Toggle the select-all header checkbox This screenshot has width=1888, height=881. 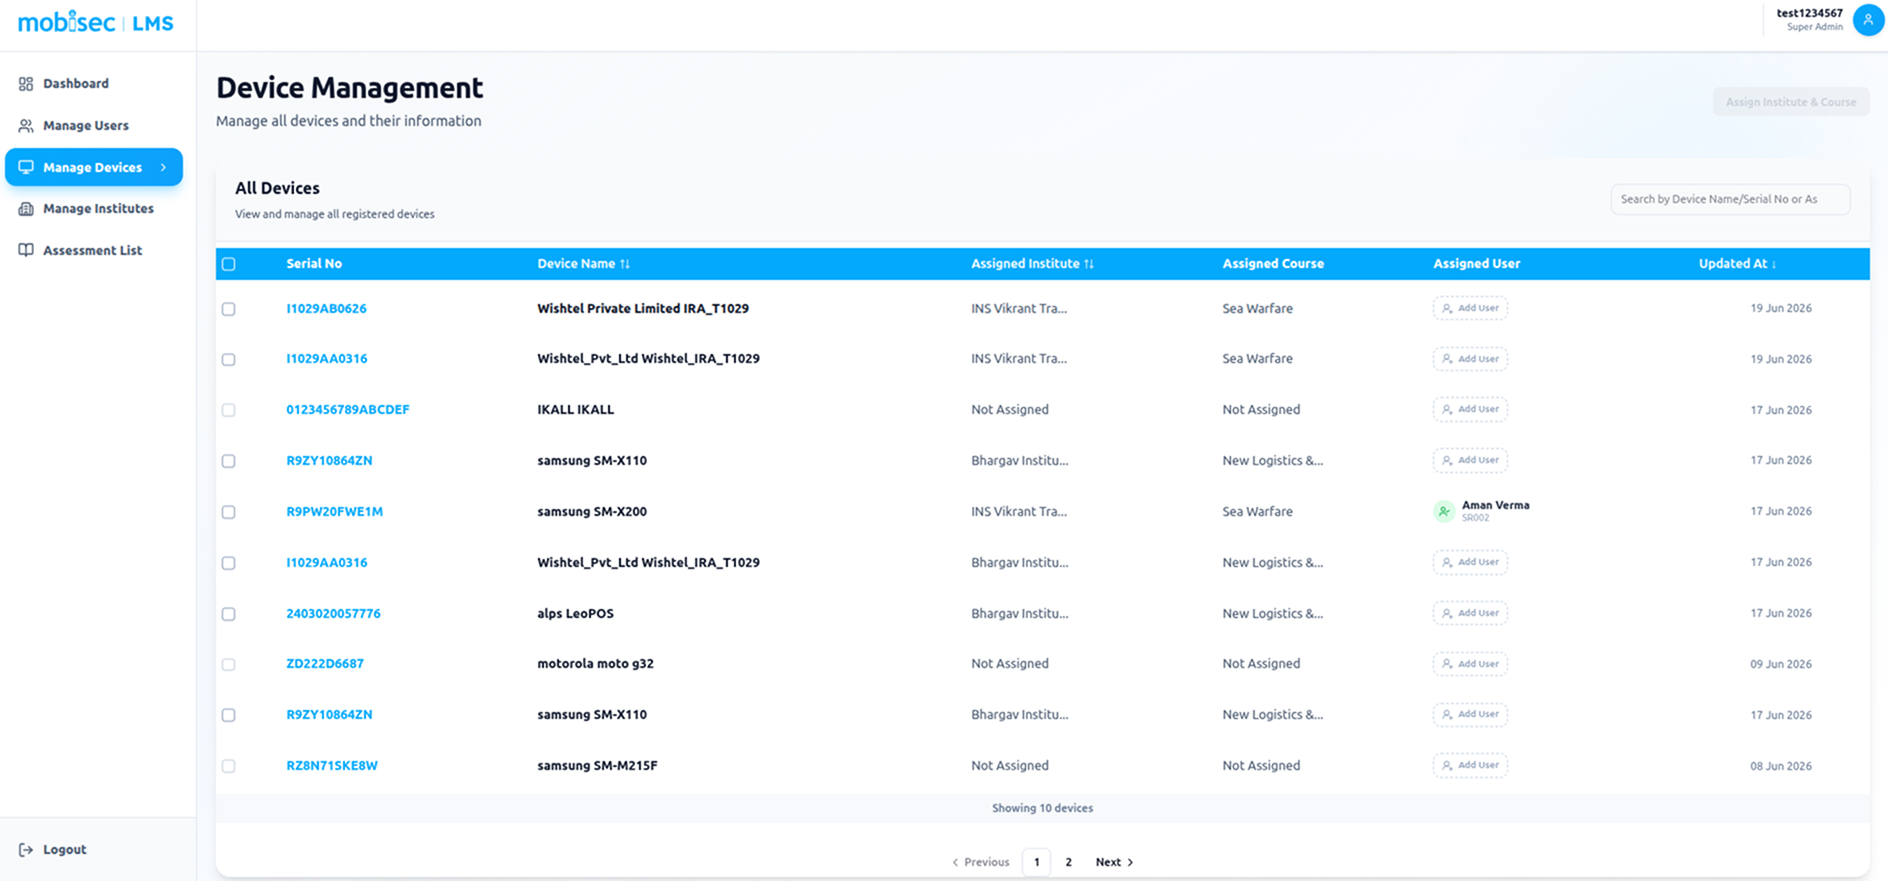coord(229,264)
